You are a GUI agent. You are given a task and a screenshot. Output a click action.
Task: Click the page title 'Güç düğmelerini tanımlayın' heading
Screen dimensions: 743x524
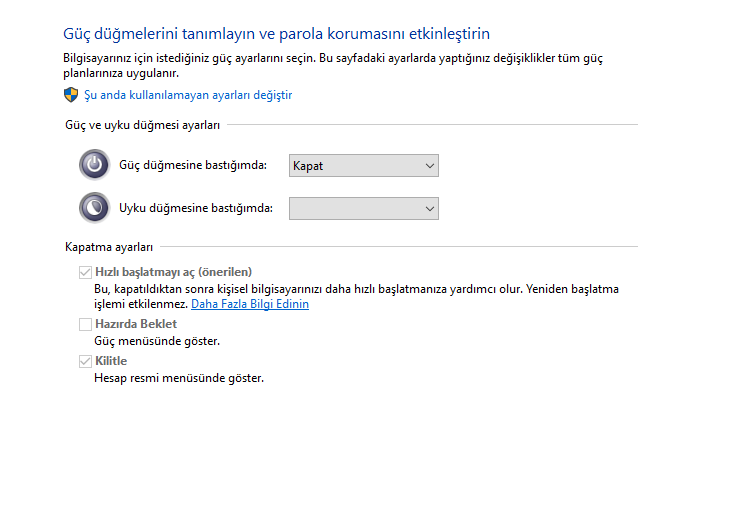point(276,34)
